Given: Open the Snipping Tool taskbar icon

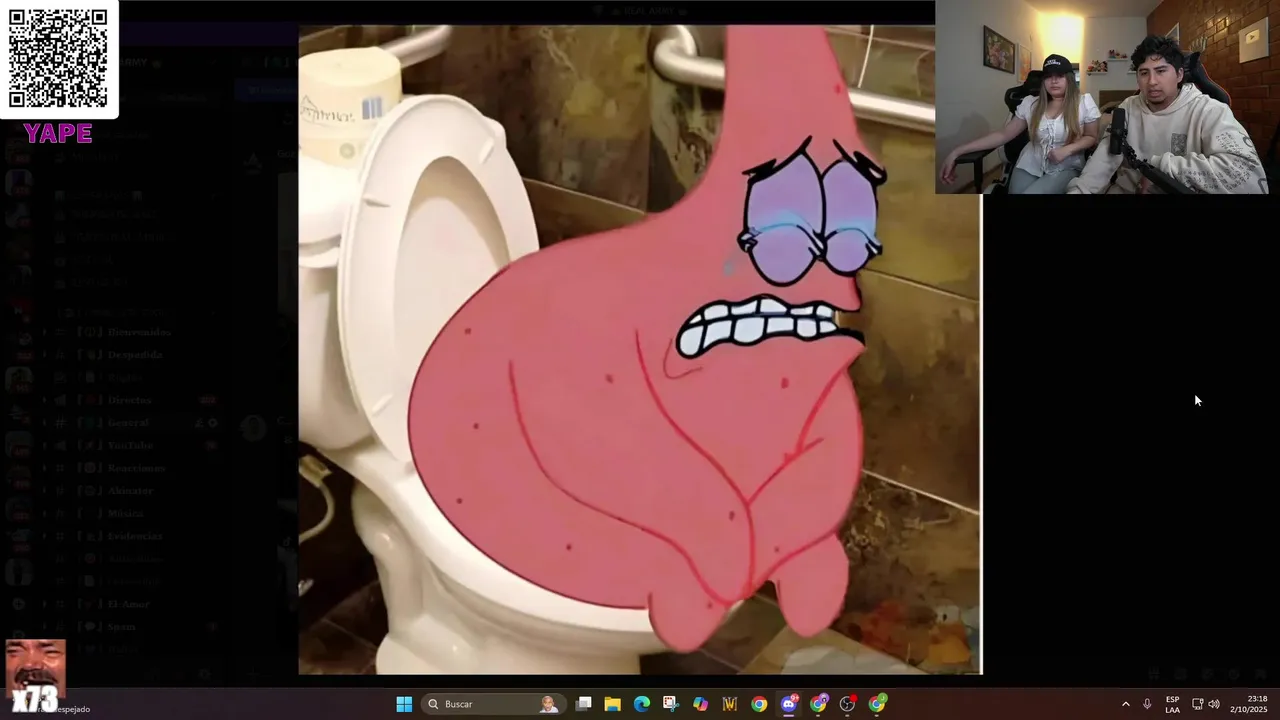Looking at the screenshot, I should coord(671,704).
